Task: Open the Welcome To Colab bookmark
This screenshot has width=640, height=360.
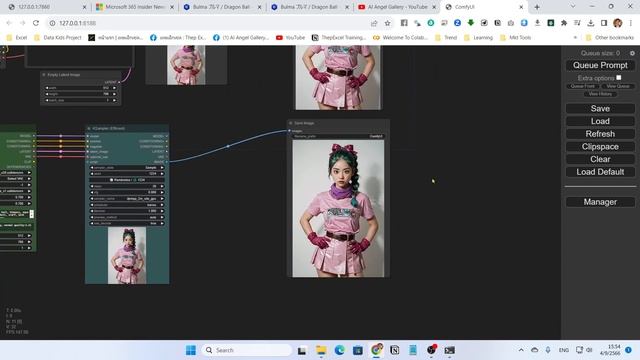Action: (400, 38)
